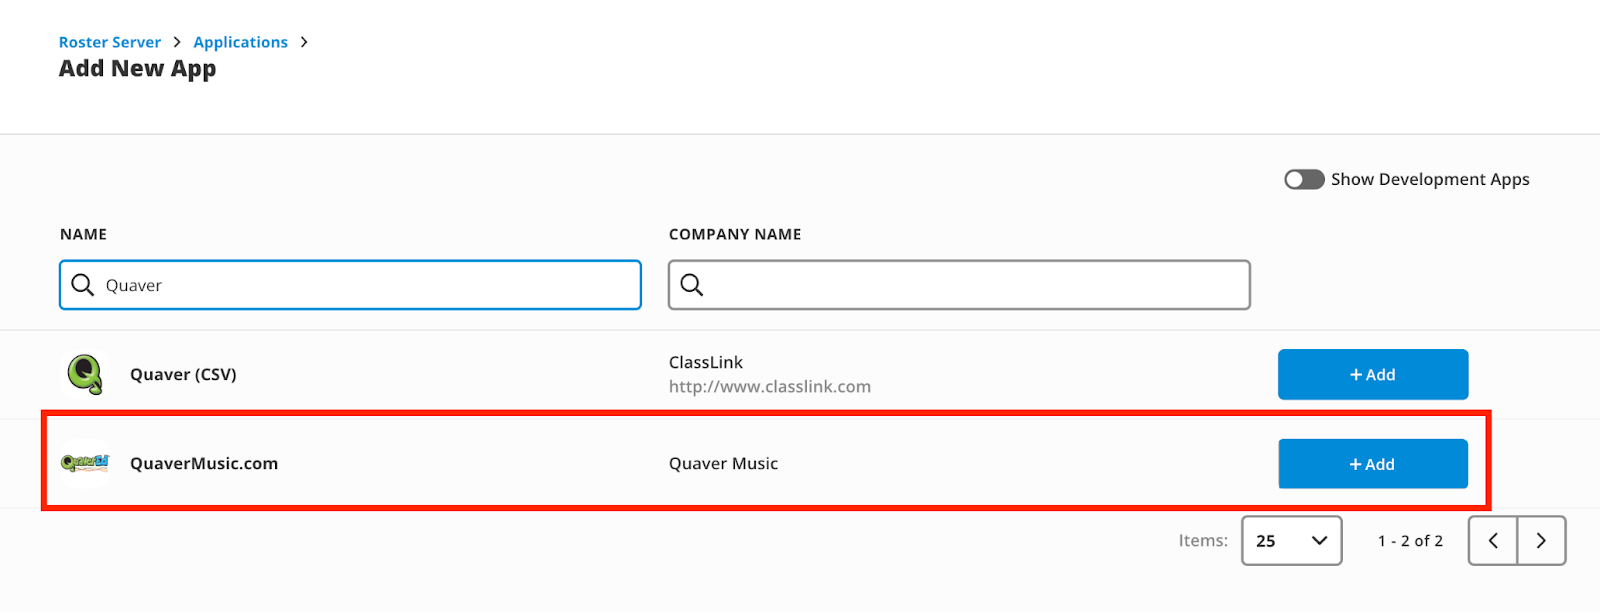Image resolution: width=1600 pixels, height=612 pixels.
Task: Go to previous page of results
Action: coord(1493,541)
